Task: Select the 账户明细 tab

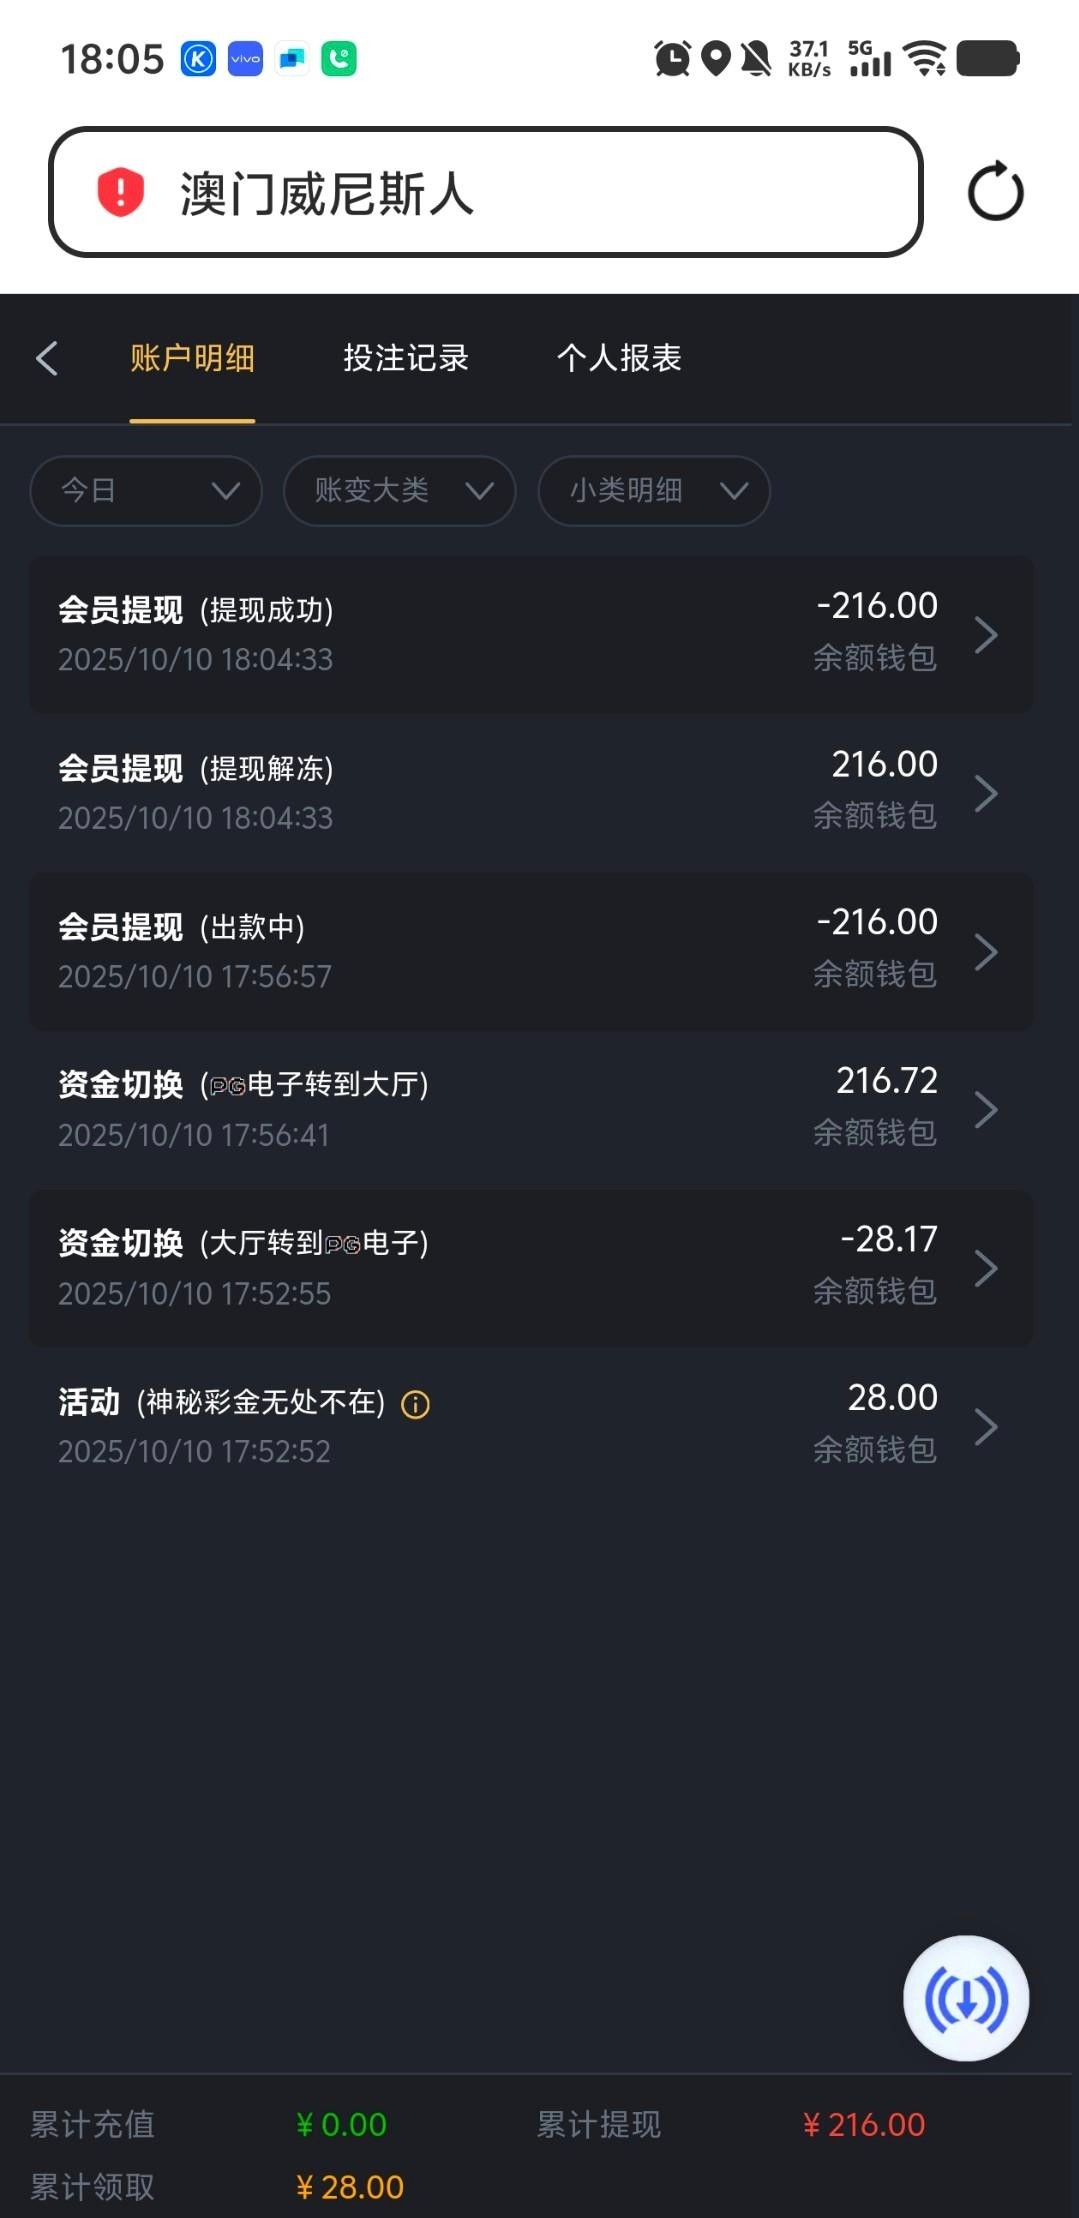Action: pos(192,358)
